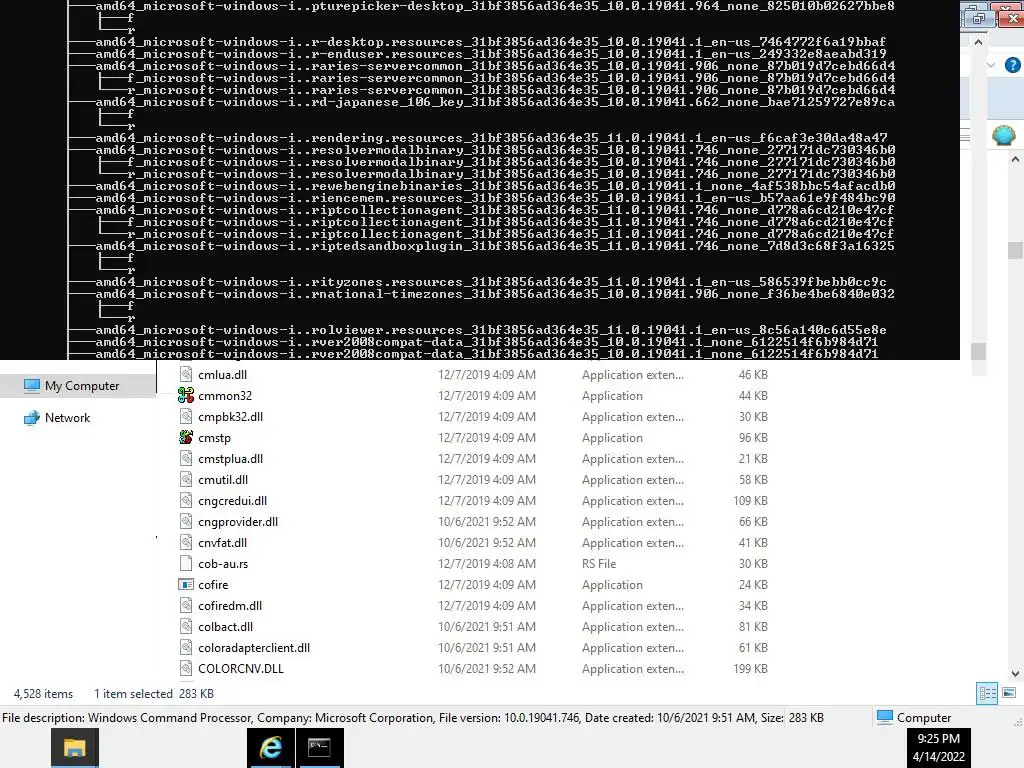The image size is (1024, 768).
Task: Switch to large icons view in status bar
Action: 1009,693
